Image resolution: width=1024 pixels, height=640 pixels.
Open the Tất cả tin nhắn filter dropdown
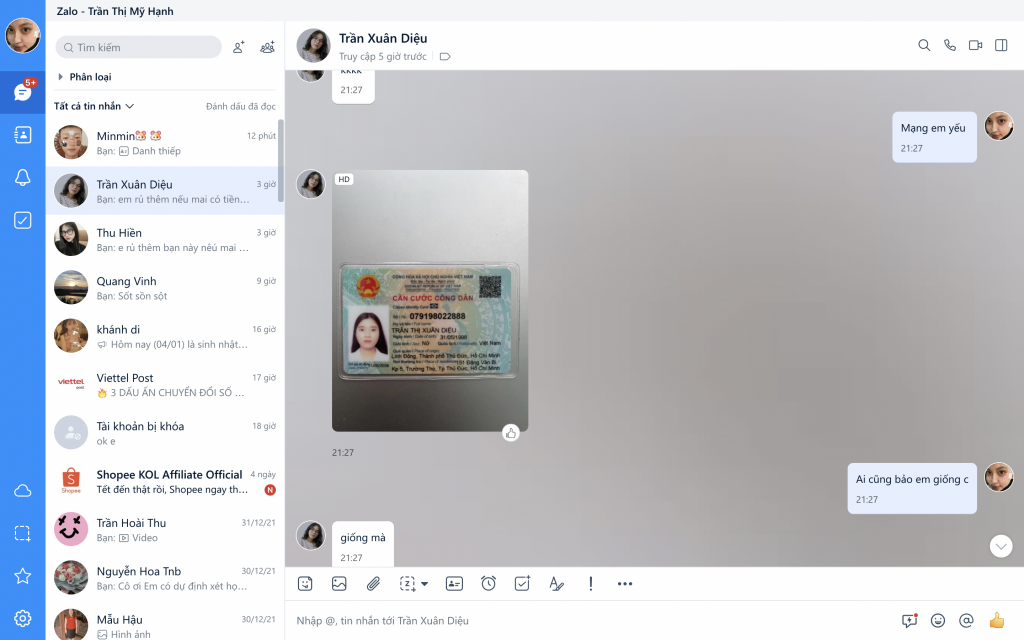click(x=94, y=106)
